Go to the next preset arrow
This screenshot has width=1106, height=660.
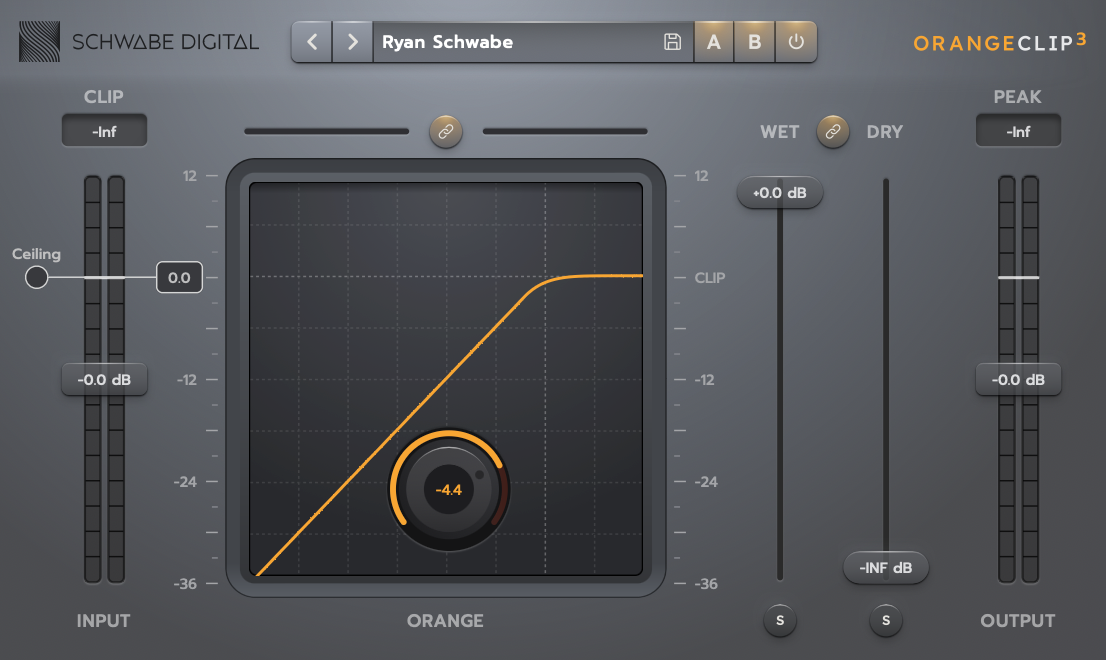pos(353,42)
